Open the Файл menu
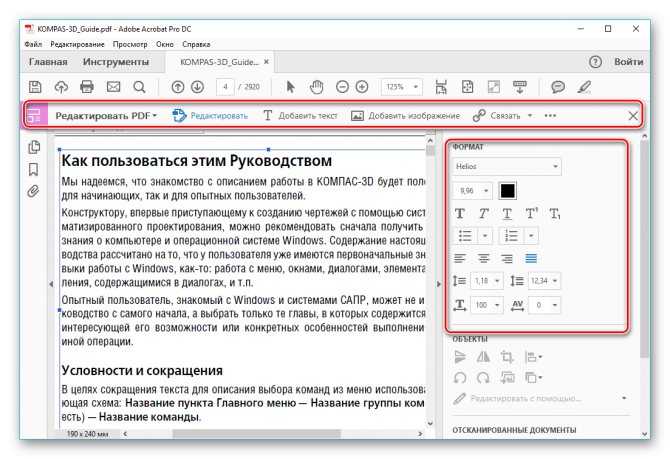The height and width of the screenshot is (459, 670). coord(33,44)
